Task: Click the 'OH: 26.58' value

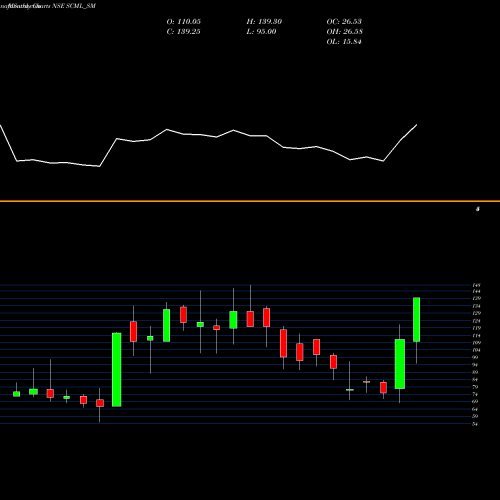Action: [x=345, y=32]
